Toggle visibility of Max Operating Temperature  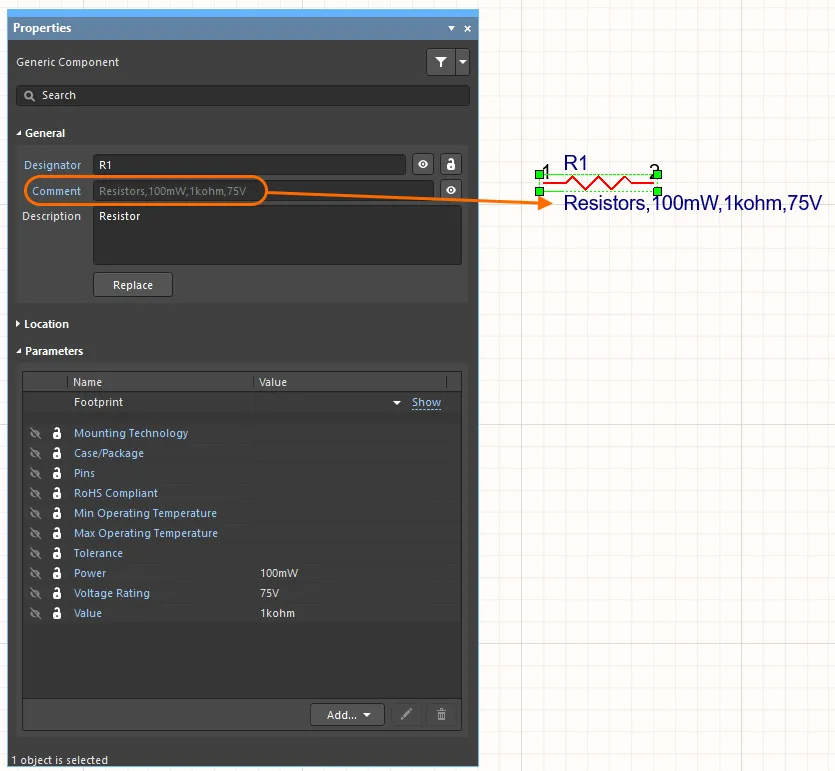pyautogui.click(x=35, y=534)
